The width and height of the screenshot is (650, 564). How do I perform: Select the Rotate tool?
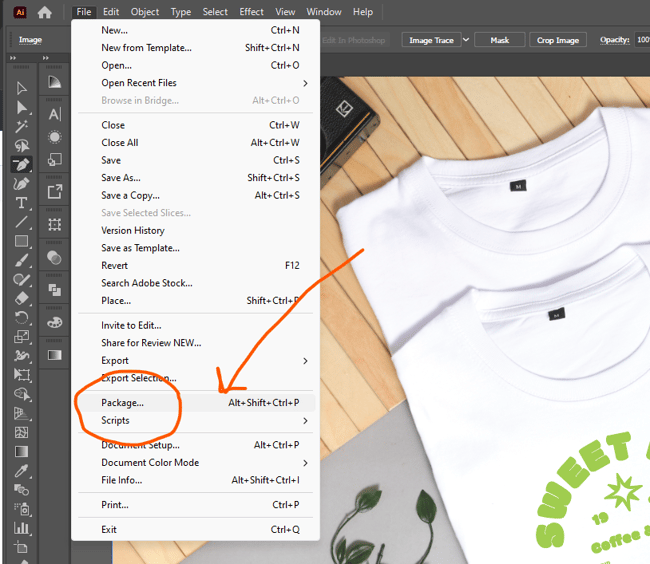22,318
